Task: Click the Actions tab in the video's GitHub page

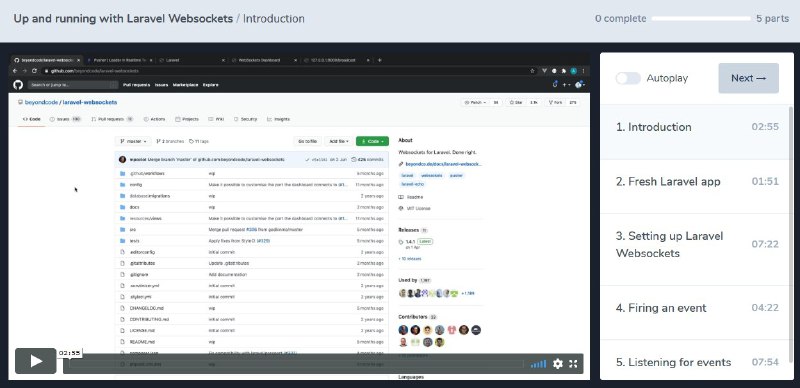Action: point(155,119)
